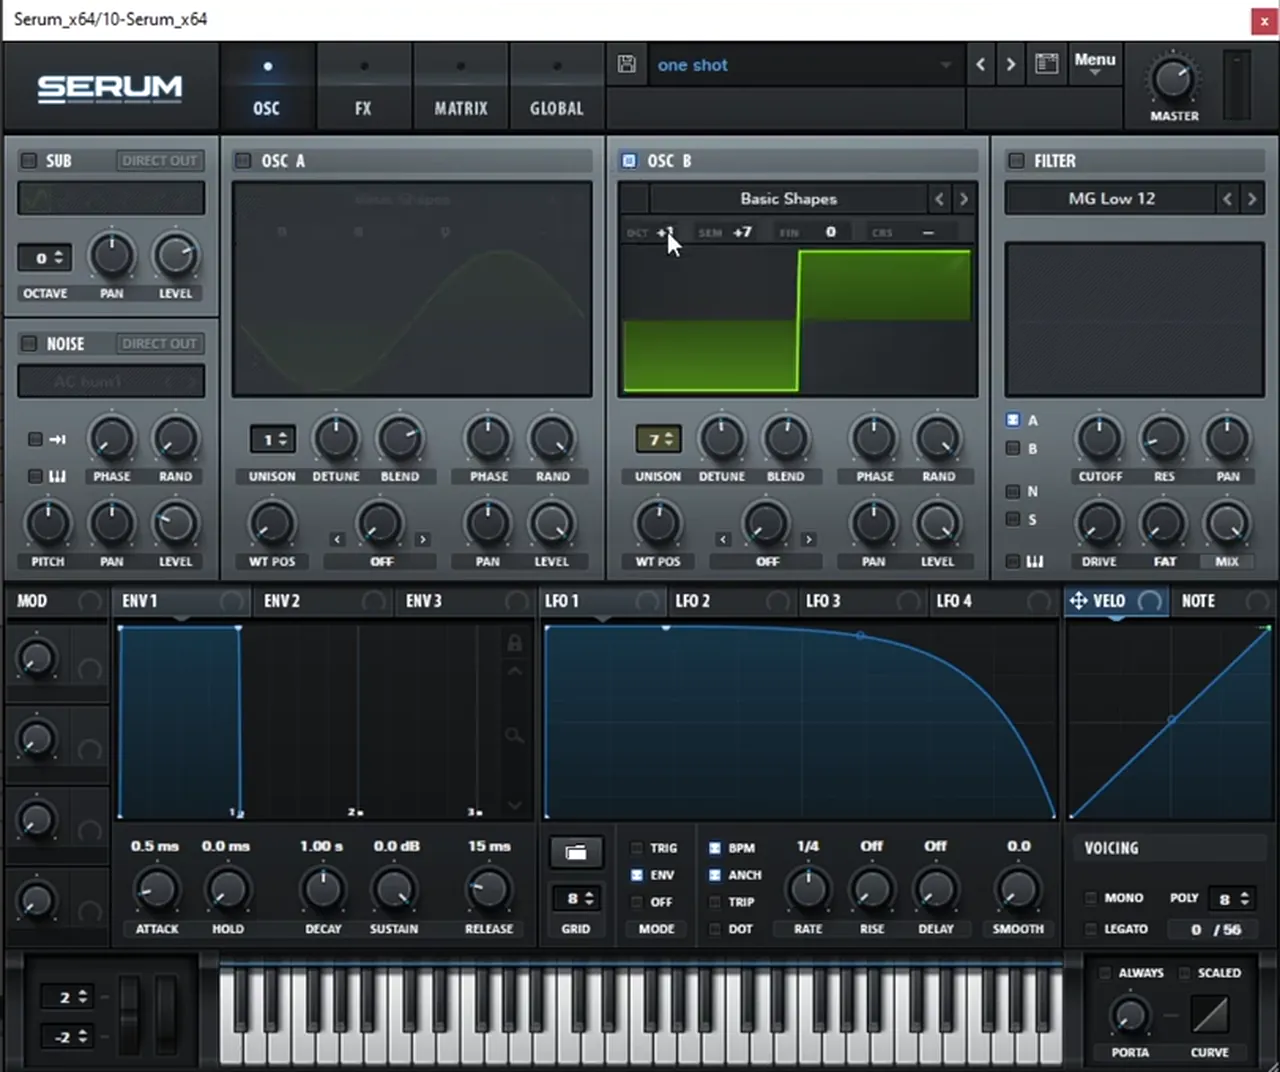This screenshot has height=1072, width=1280.
Task: Click next warp mode arrow in OSC A
Action: tap(423, 539)
